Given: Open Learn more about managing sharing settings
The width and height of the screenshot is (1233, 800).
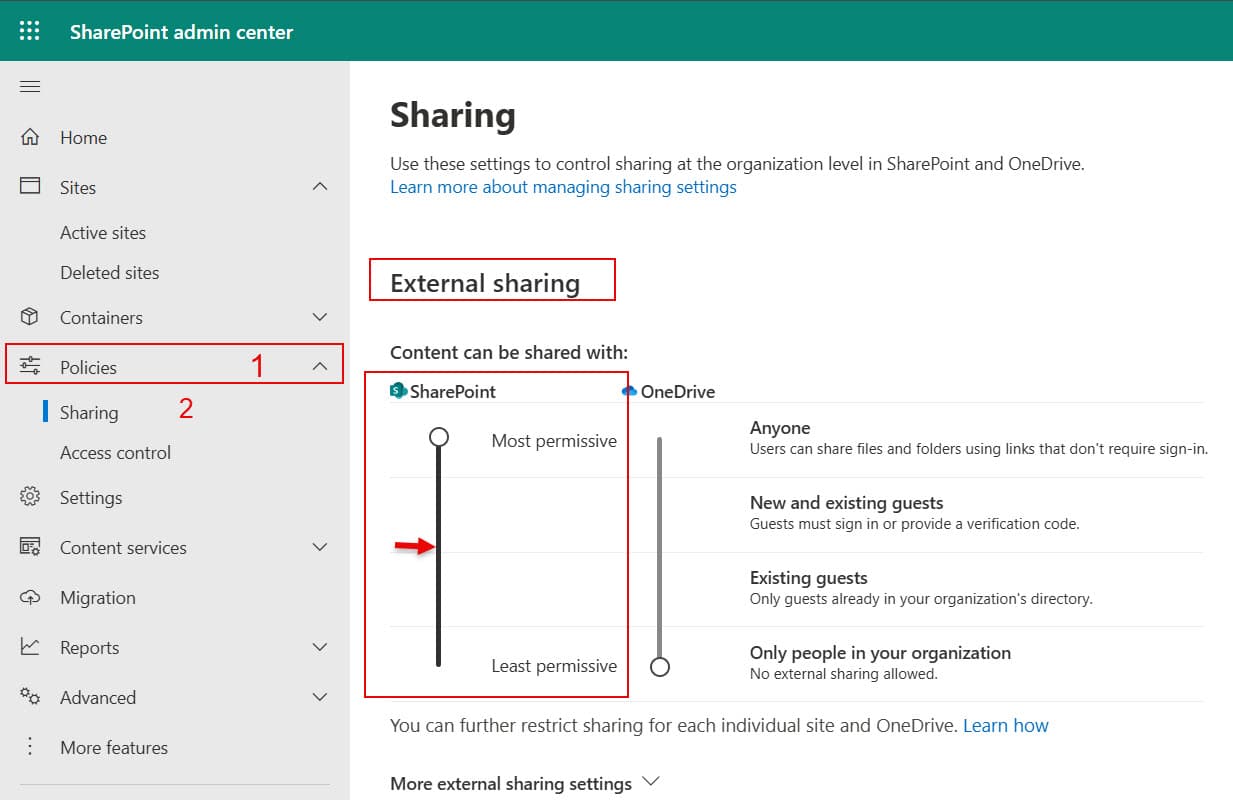Looking at the screenshot, I should click(x=563, y=187).
